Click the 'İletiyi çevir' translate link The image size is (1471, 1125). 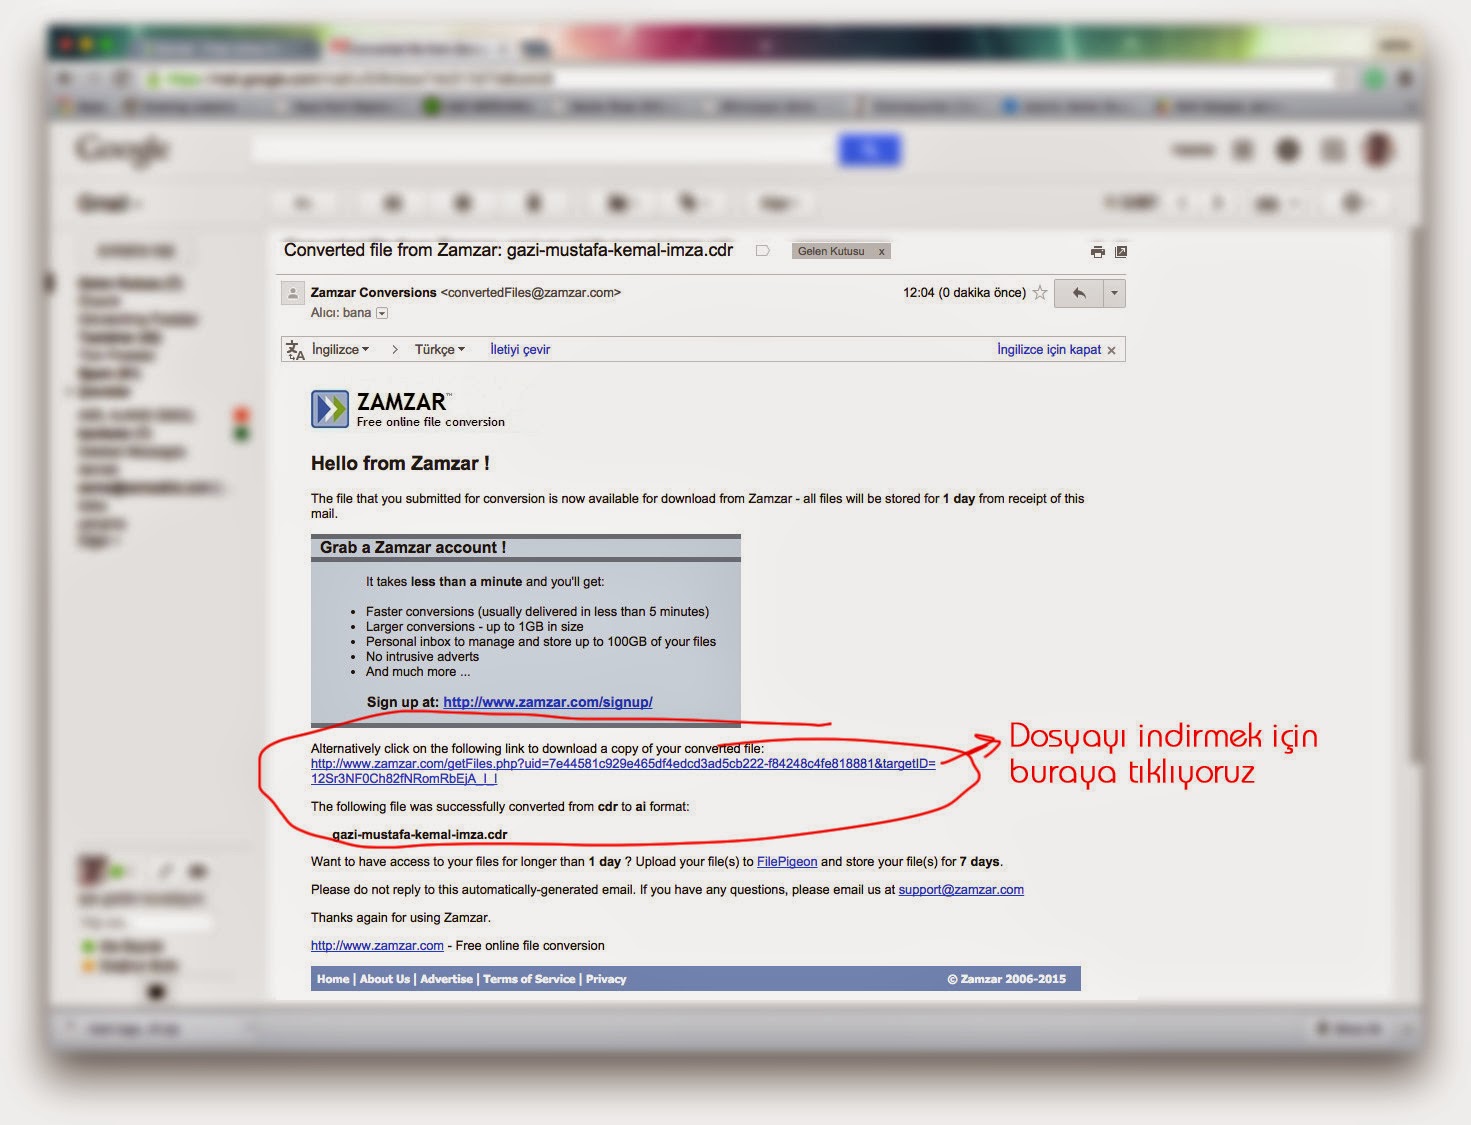coord(520,350)
